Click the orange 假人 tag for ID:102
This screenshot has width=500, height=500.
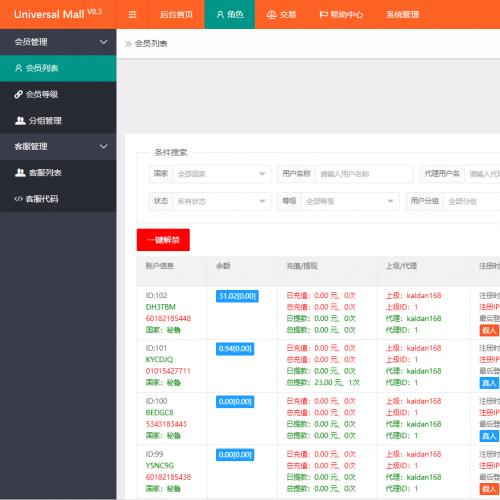pyautogui.click(x=489, y=330)
